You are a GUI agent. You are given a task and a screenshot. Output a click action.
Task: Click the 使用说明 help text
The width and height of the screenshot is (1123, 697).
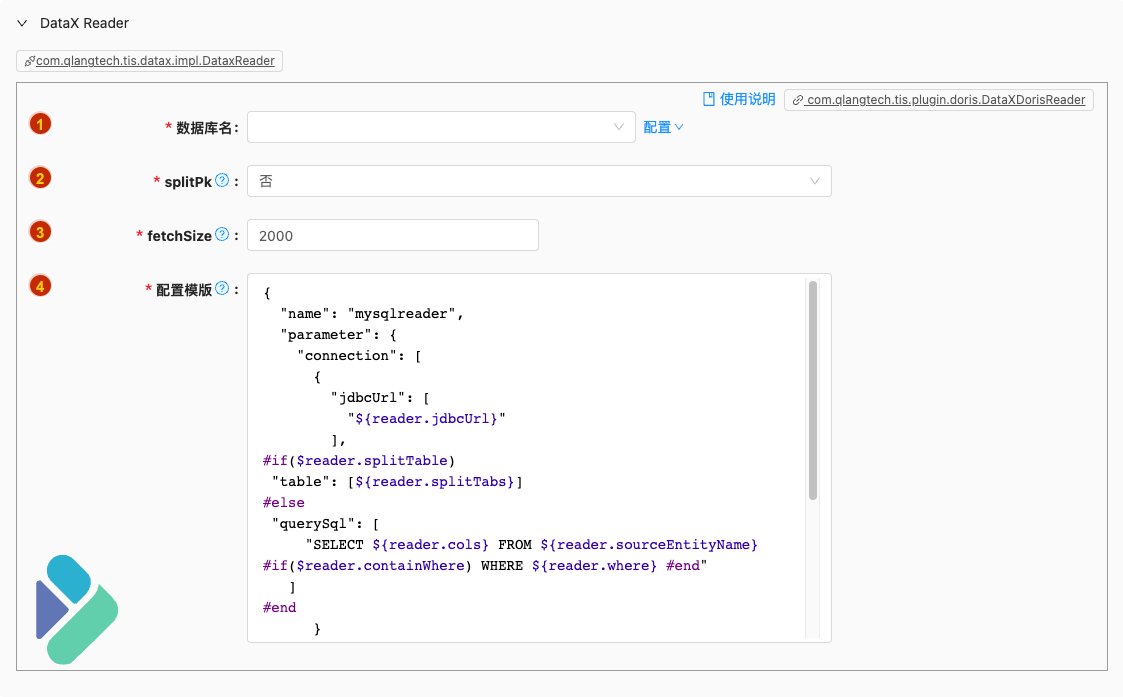click(748, 99)
